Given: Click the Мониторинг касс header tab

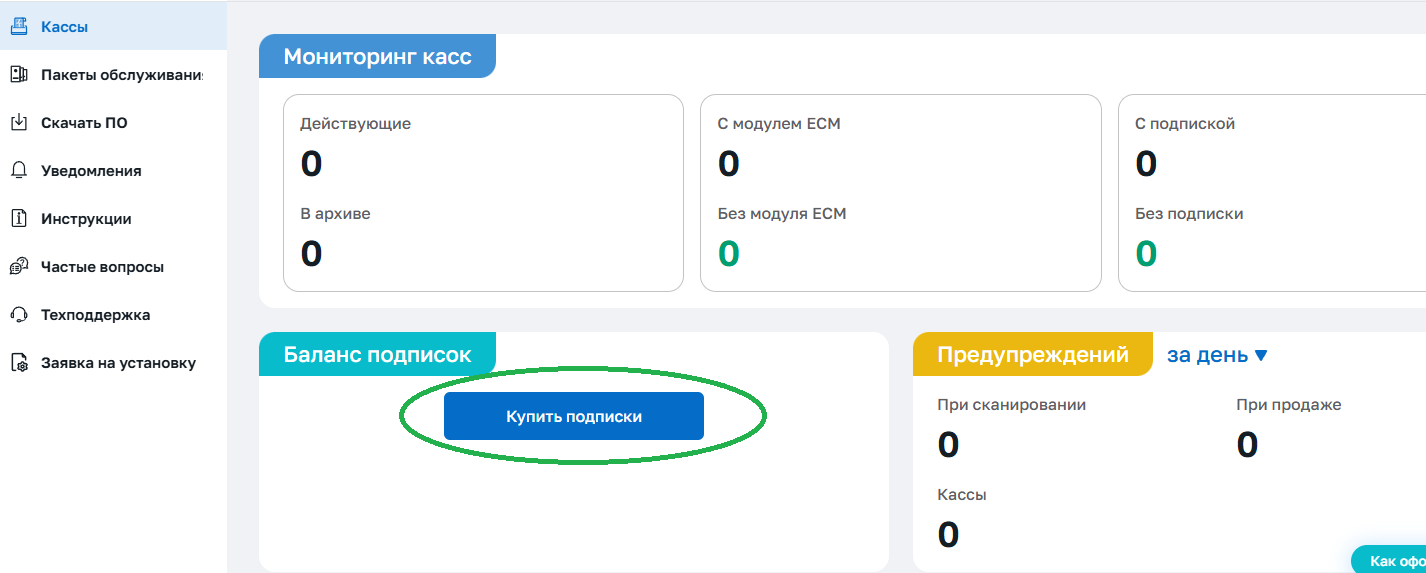Looking at the screenshot, I should click(377, 56).
